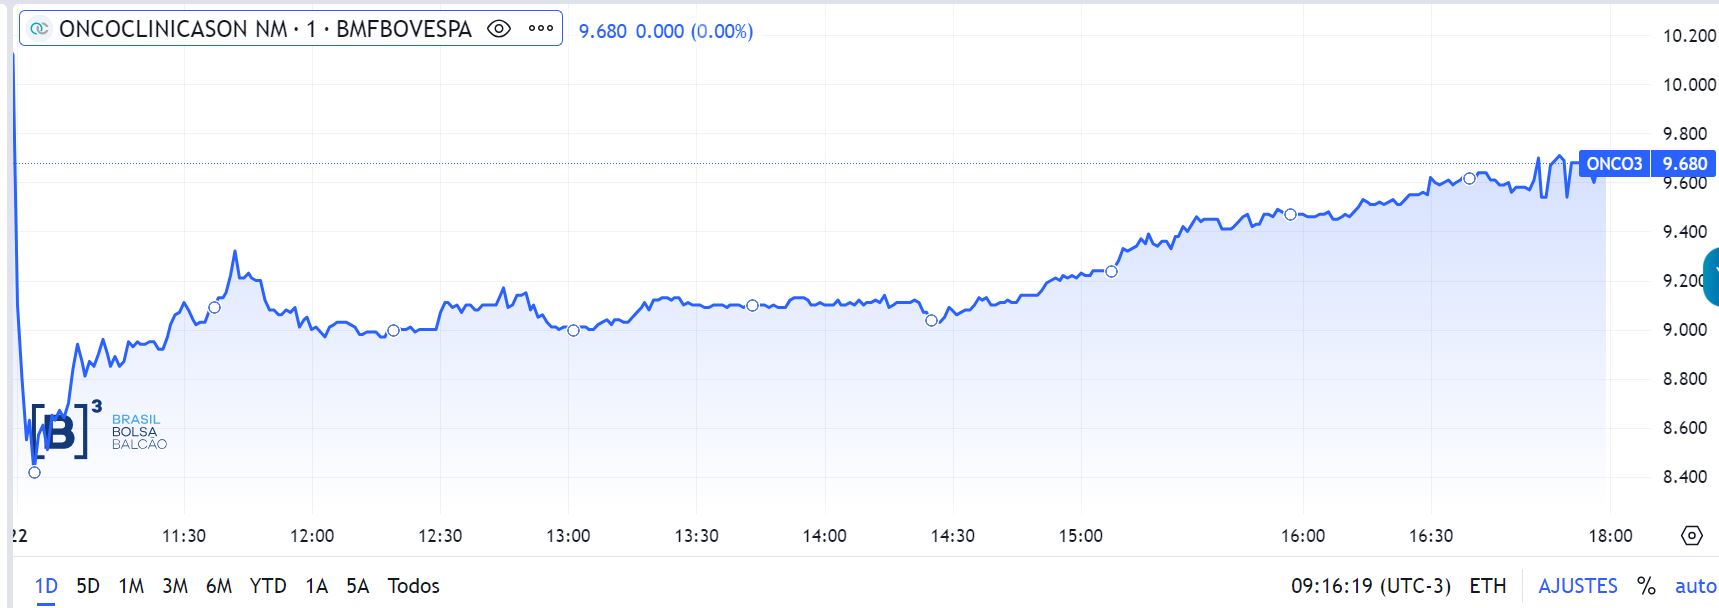Toggle percent scale mode

pos(1646,586)
